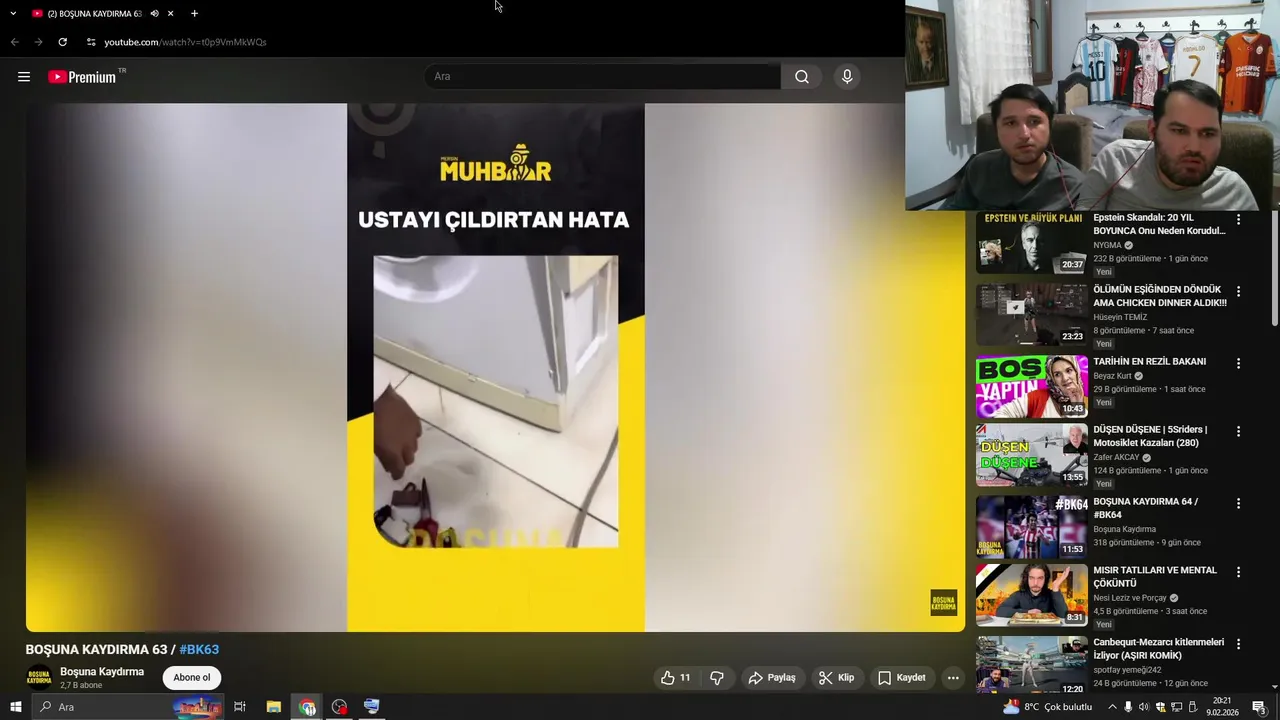This screenshot has height=720, width=1280.
Task: Open the monitor app icon on taskbar
Action: coord(372,707)
